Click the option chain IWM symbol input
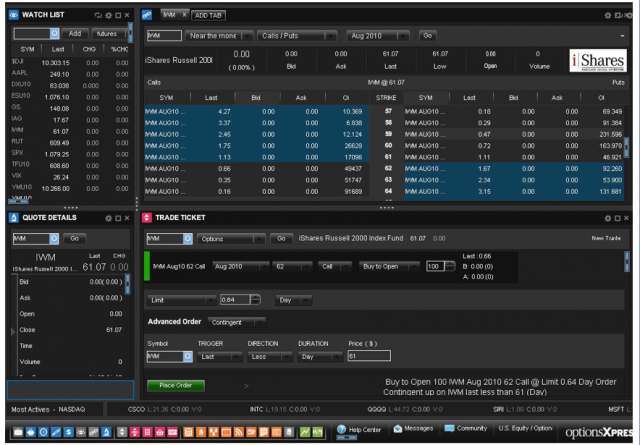The image size is (640, 445). [164, 36]
